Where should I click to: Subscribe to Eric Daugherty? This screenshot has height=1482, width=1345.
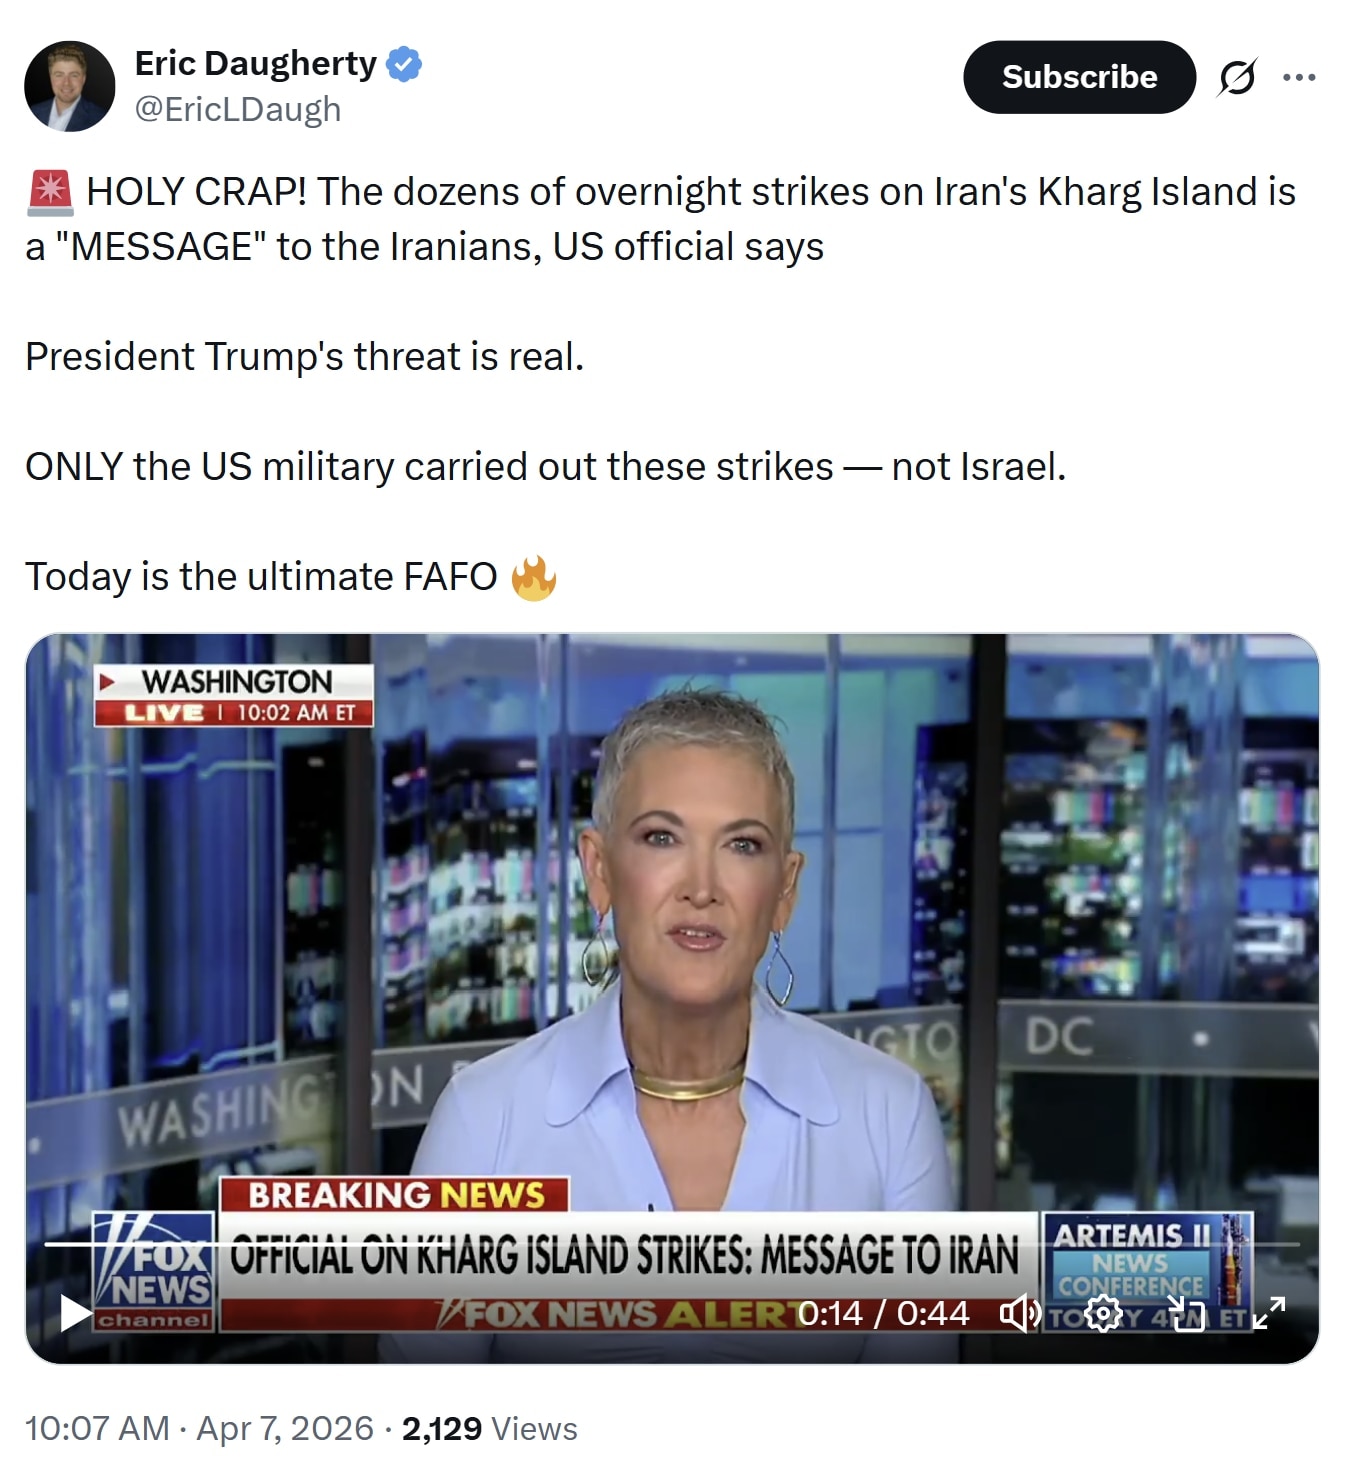point(1079,77)
